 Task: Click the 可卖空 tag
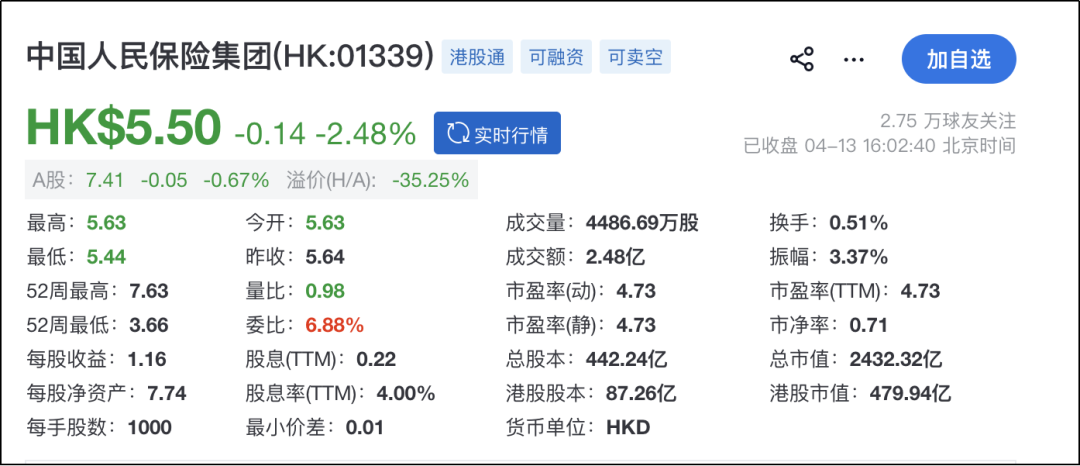[635, 57]
